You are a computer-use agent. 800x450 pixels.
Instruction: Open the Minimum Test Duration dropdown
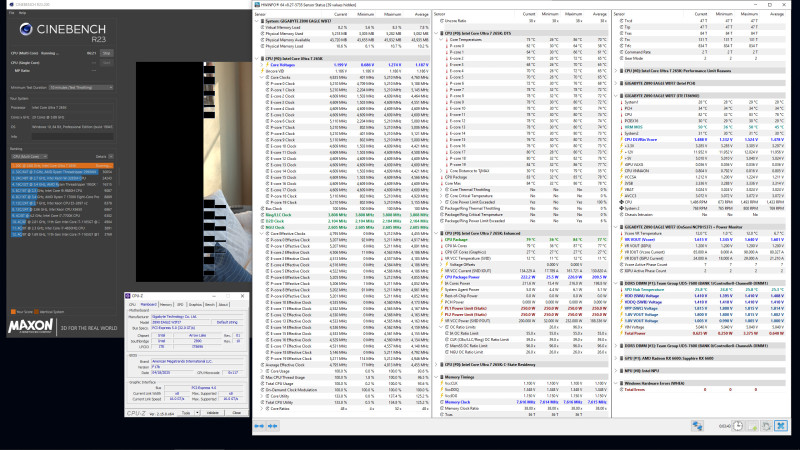(81, 88)
